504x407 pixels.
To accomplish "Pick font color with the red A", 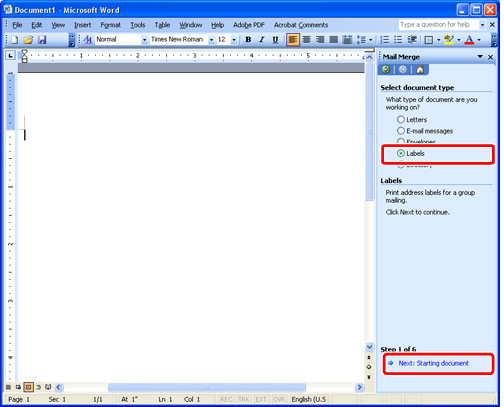I will (469, 40).
